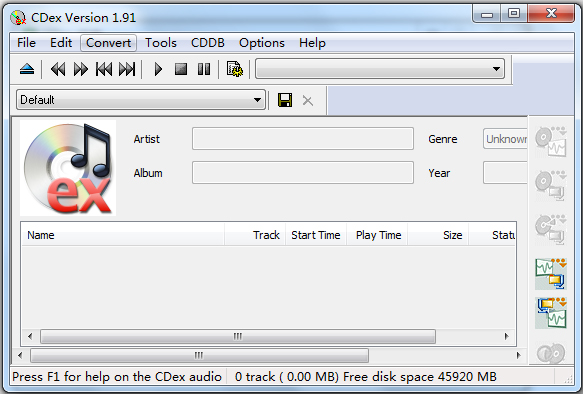The height and width of the screenshot is (394, 583).
Task: Sort by the Play Time column header
Action: click(377, 235)
